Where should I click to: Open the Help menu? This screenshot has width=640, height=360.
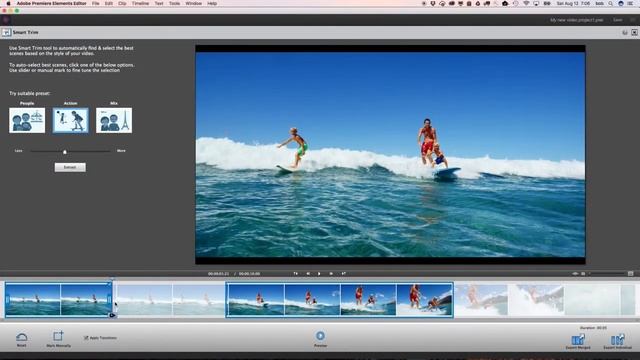(212, 3)
